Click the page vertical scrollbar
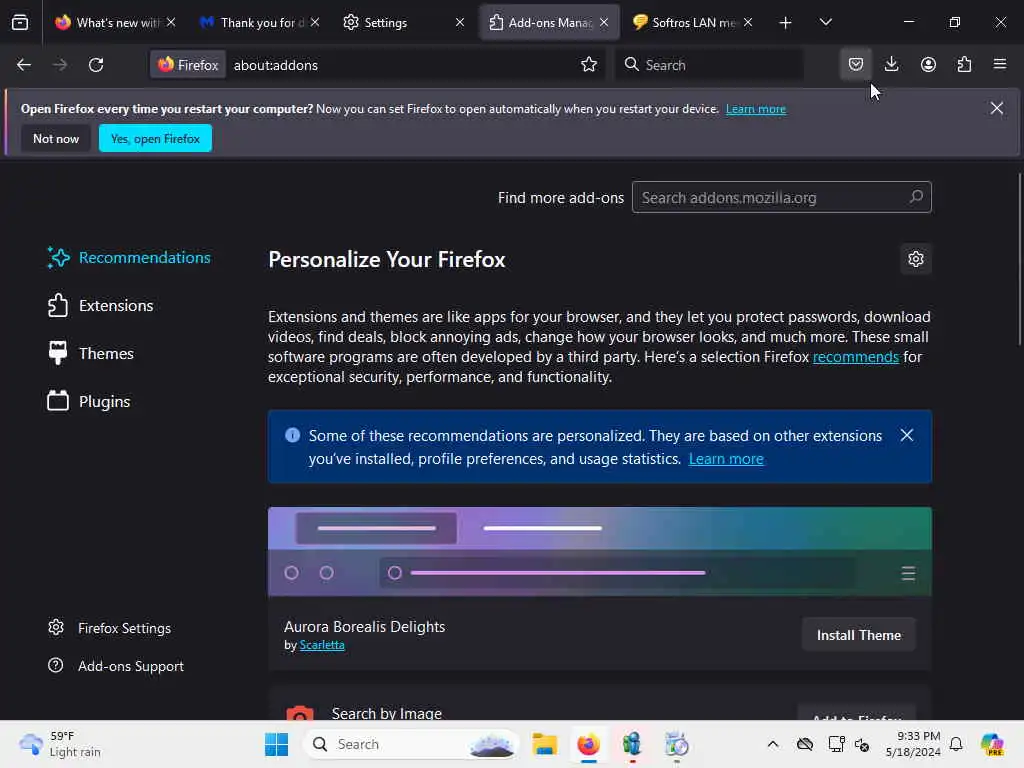This screenshot has height=768, width=1024. pyautogui.click(x=1019, y=261)
